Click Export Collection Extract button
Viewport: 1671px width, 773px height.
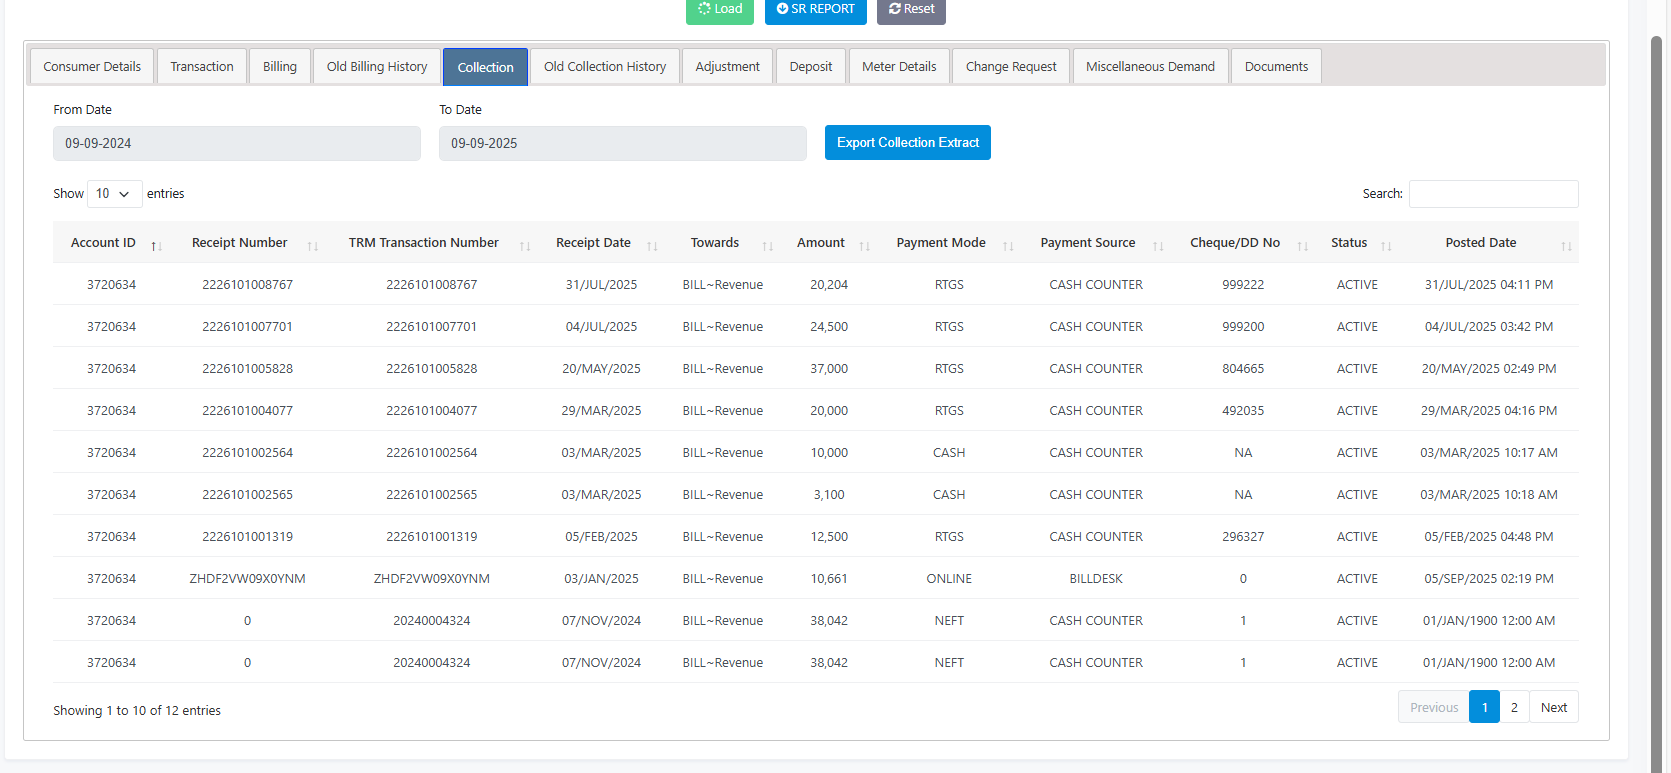(907, 143)
